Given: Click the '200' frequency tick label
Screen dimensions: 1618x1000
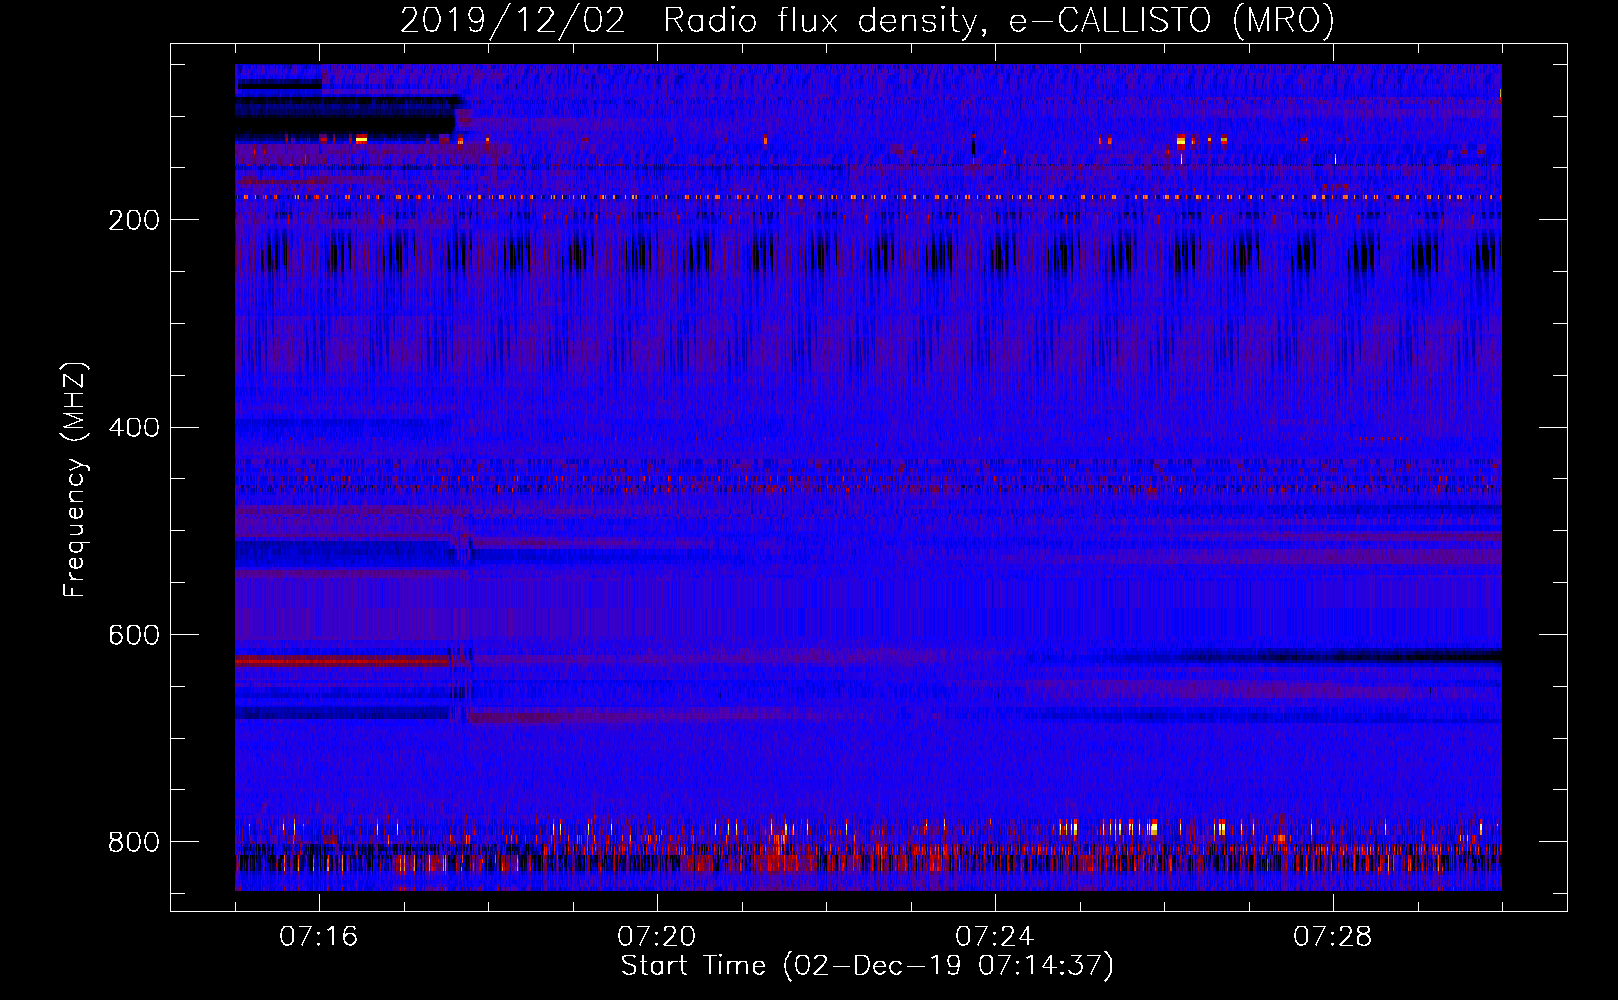Looking at the screenshot, I should [x=134, y=220].
